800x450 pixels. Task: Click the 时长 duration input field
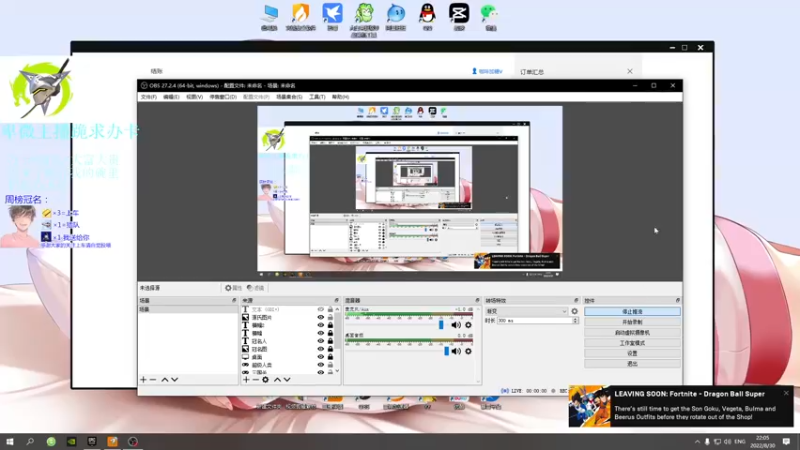tap(534, 320)
